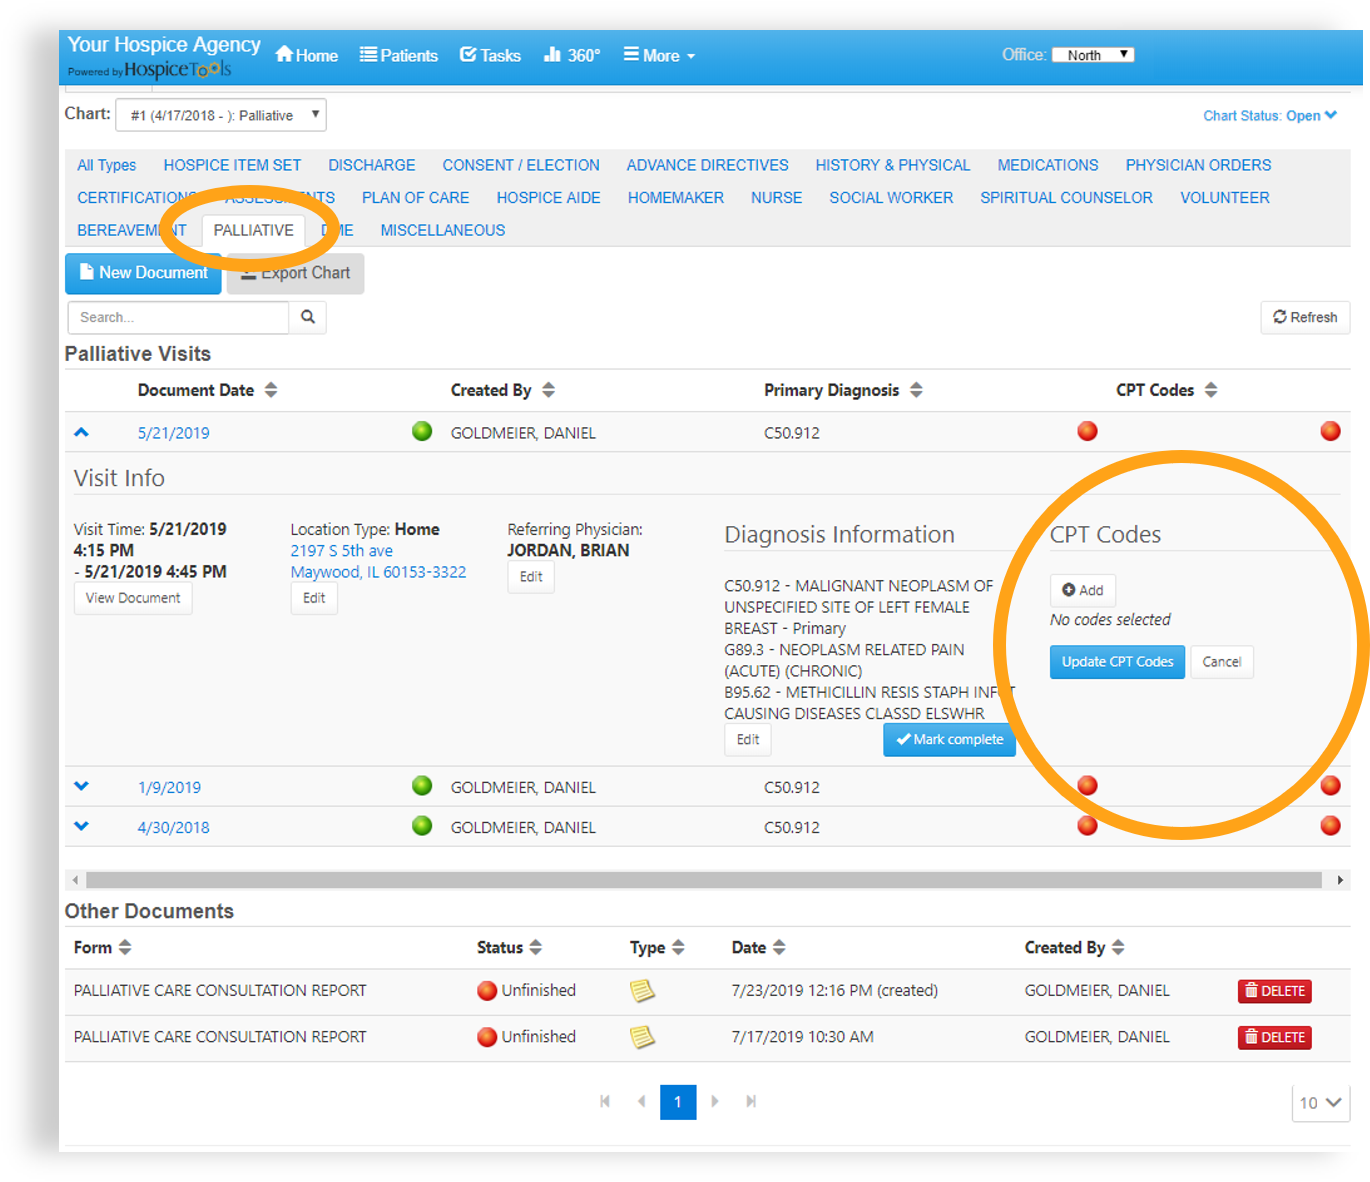Sort by CPT Codes column arrows

[1211, 390]
